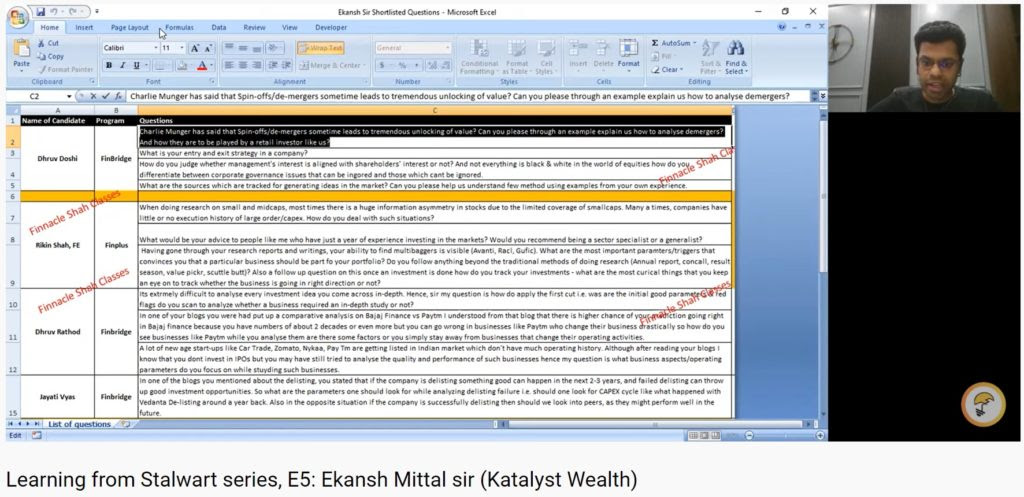Click the Insert Function fx icon
The width and height of the screenshot is (1024, 497).
[118, 96]
